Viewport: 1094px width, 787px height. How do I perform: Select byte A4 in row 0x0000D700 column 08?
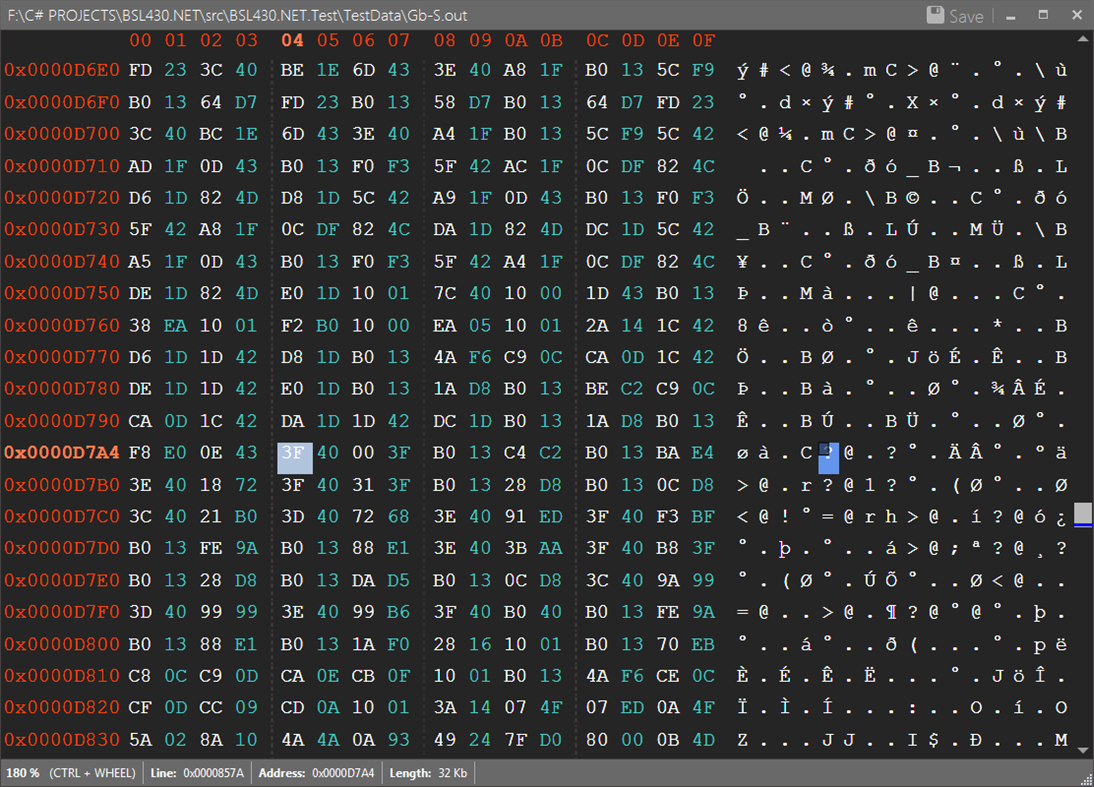(444, 133)
